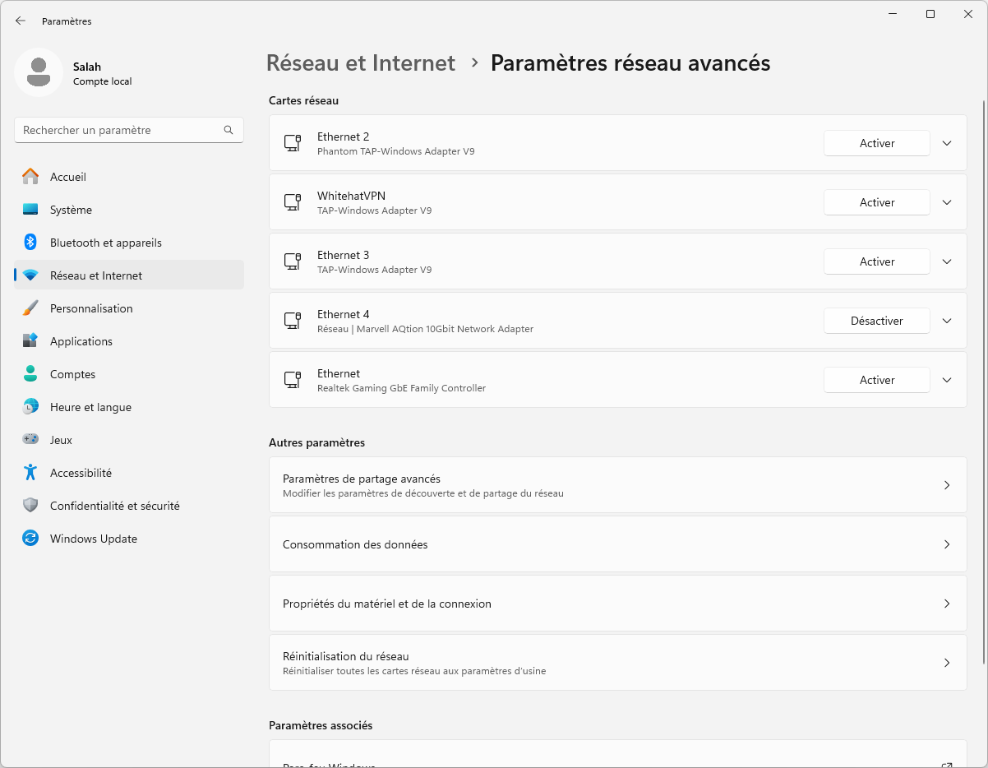
Task: Open Windows Update section
Action: click(129, 538)
